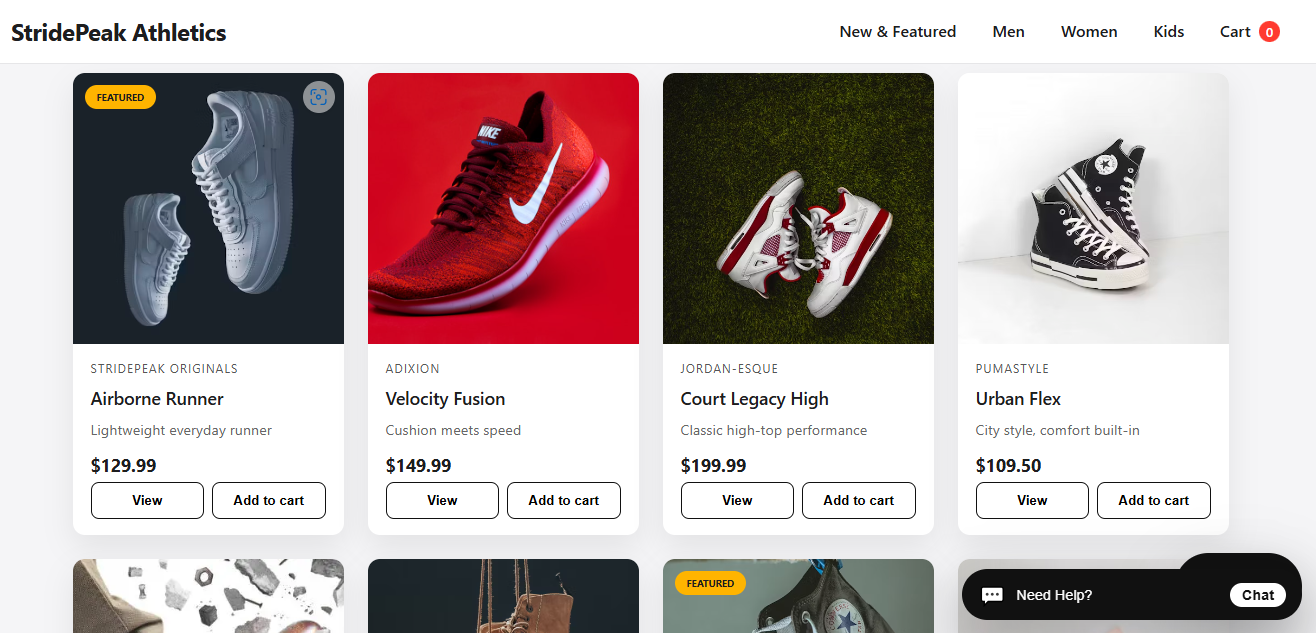
Task: View the Airborne Runner product
Action: click(x=147, y=500)
